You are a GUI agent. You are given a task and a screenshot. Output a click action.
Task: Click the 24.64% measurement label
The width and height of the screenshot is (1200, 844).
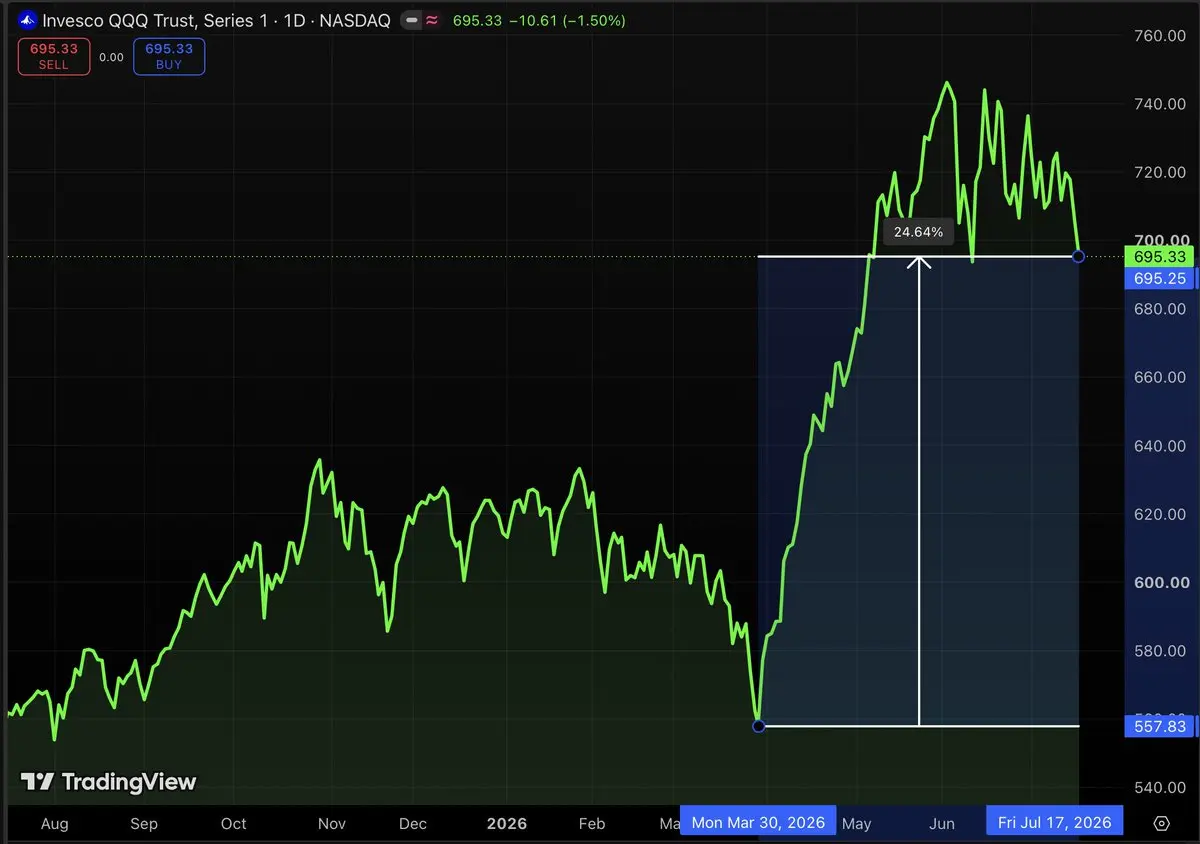pos(918,232)
